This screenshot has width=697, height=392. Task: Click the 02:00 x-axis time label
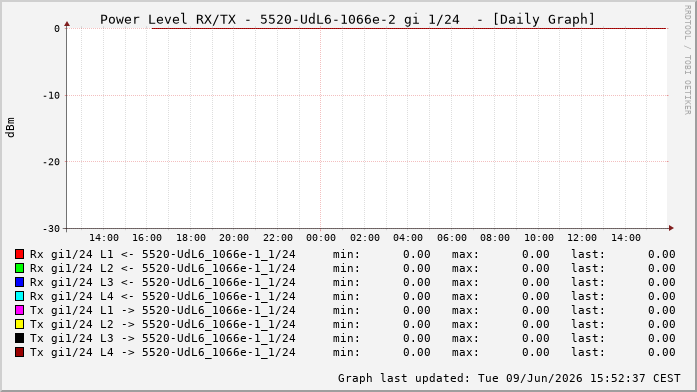click(x=365, y=238)
